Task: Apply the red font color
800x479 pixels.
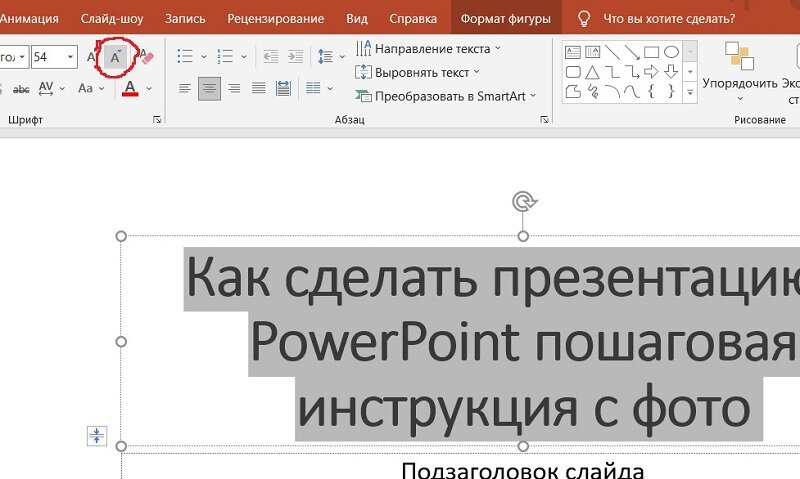Action: 130,88
